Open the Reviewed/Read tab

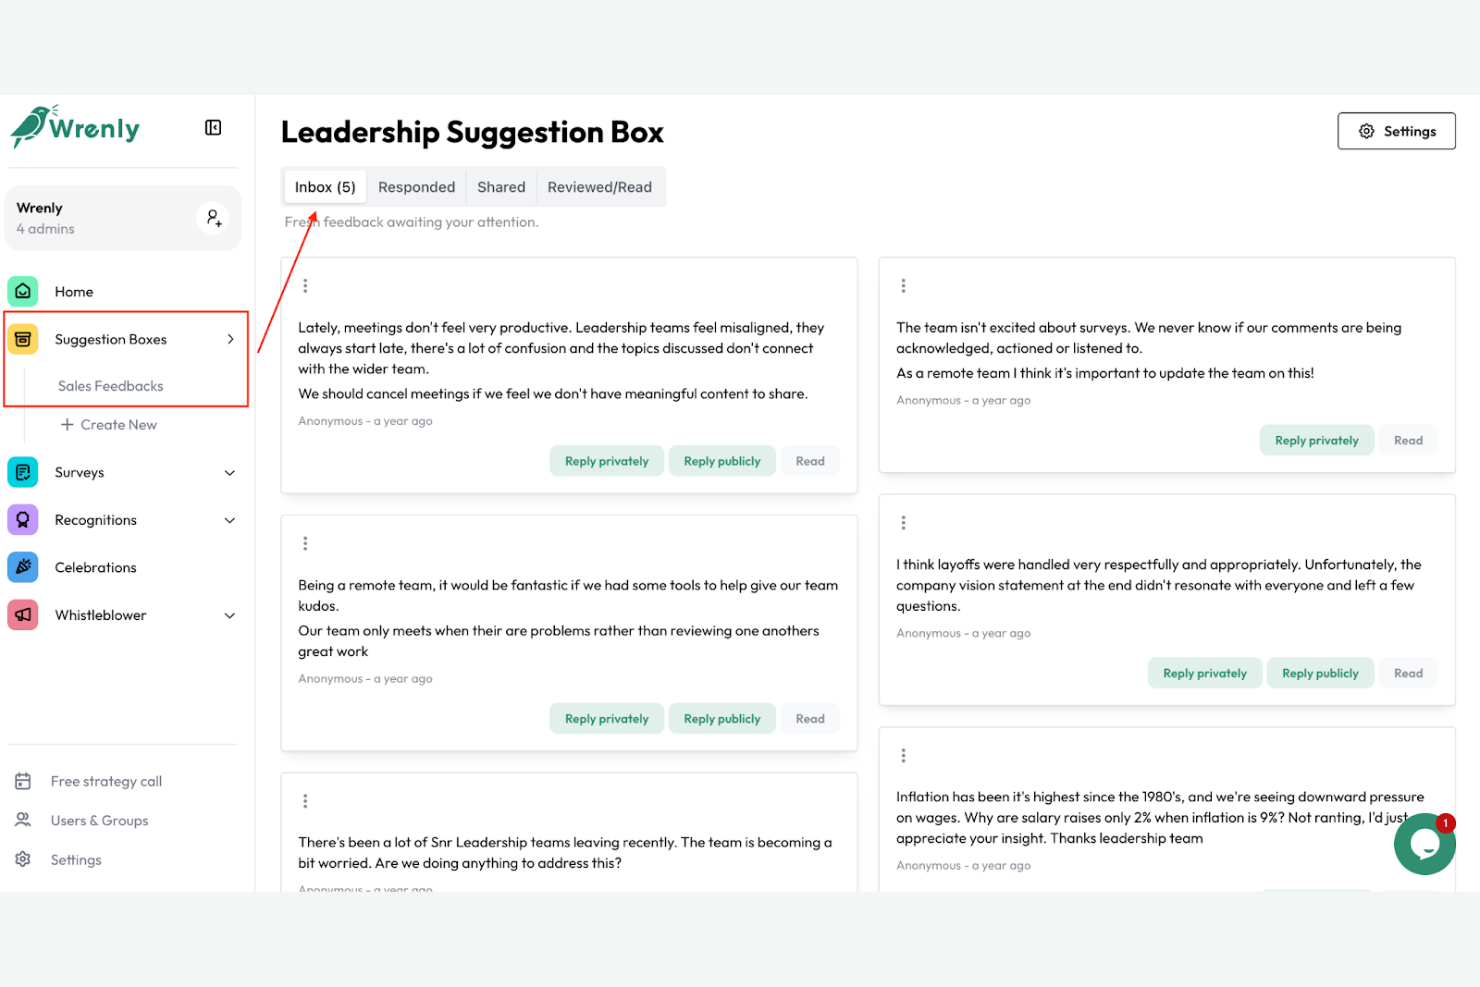click(x=600, y=187)
